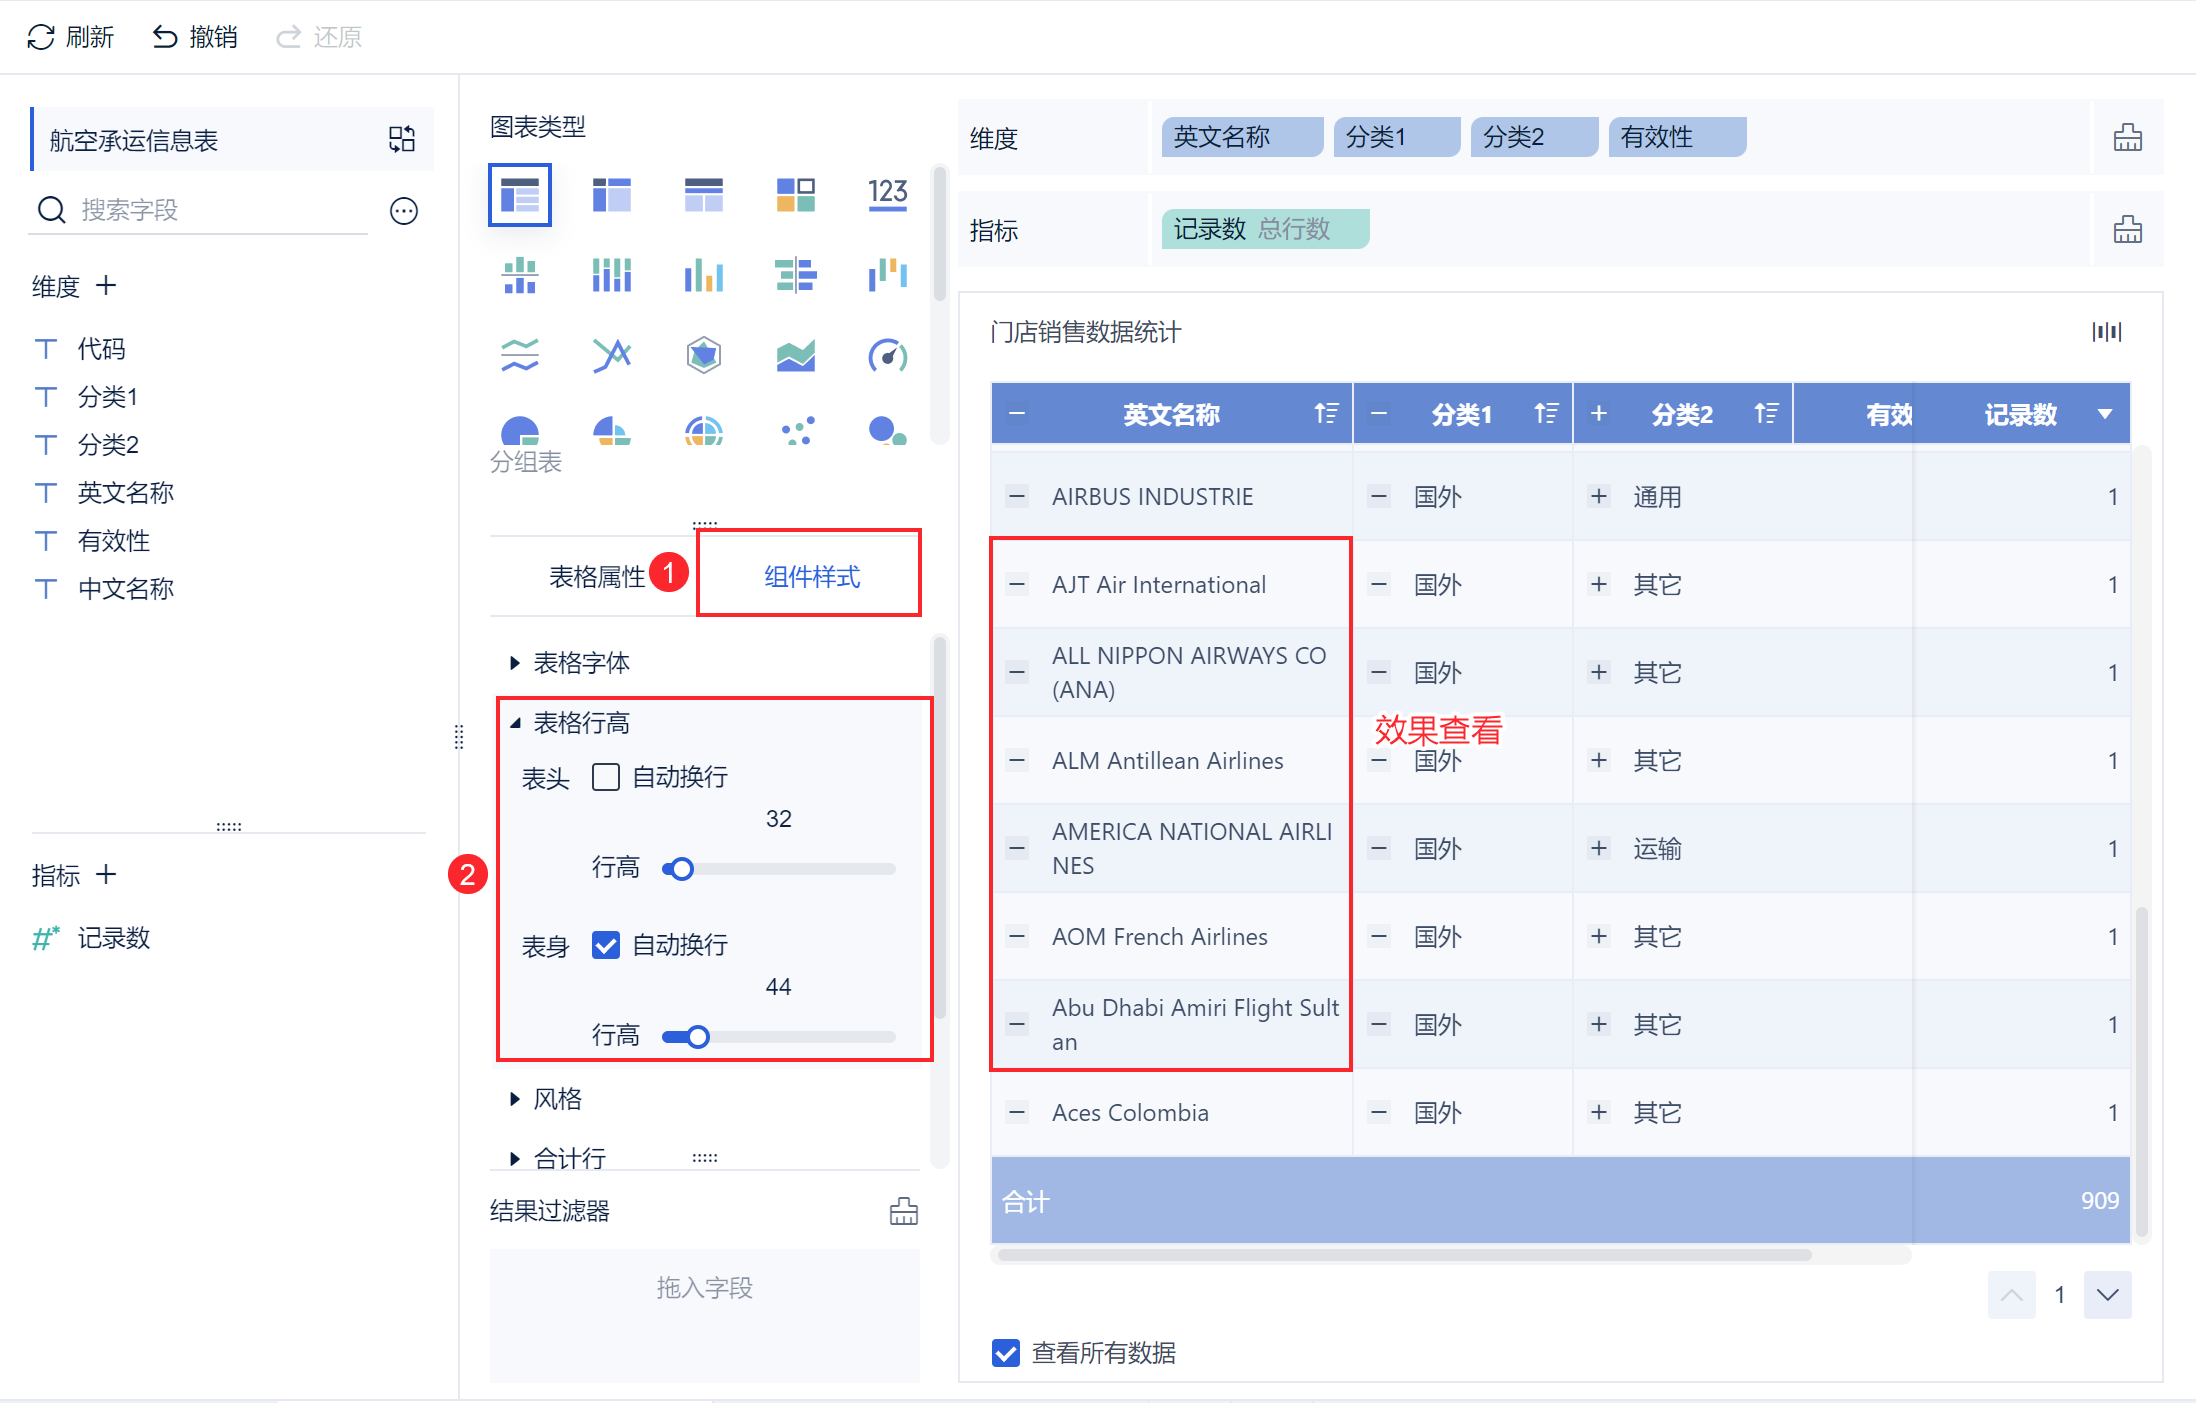Switch to the 组件样式 tab
This screenshot has height=1403, width=2196.
(811, 577)
